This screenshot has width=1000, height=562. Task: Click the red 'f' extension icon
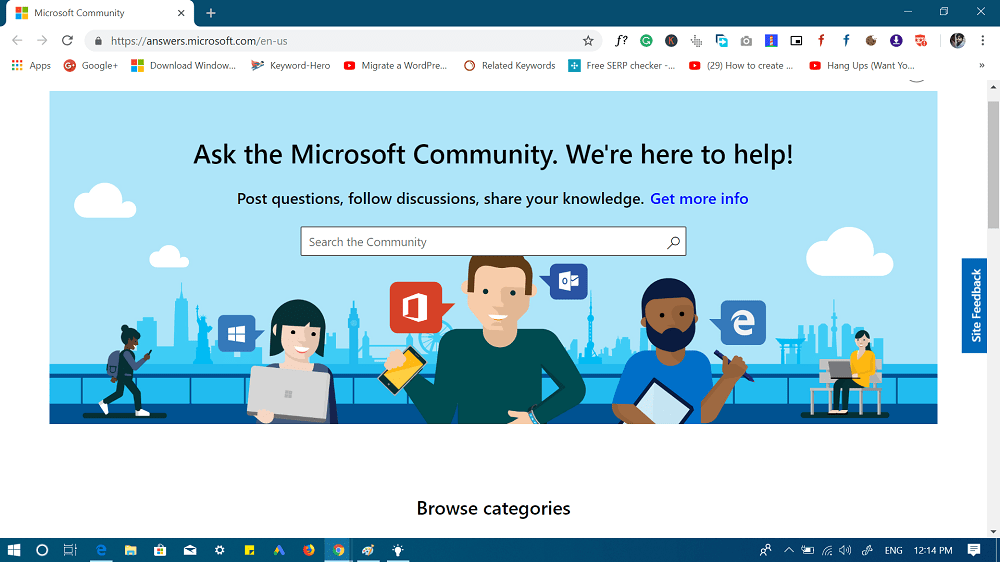click(821, 41)
